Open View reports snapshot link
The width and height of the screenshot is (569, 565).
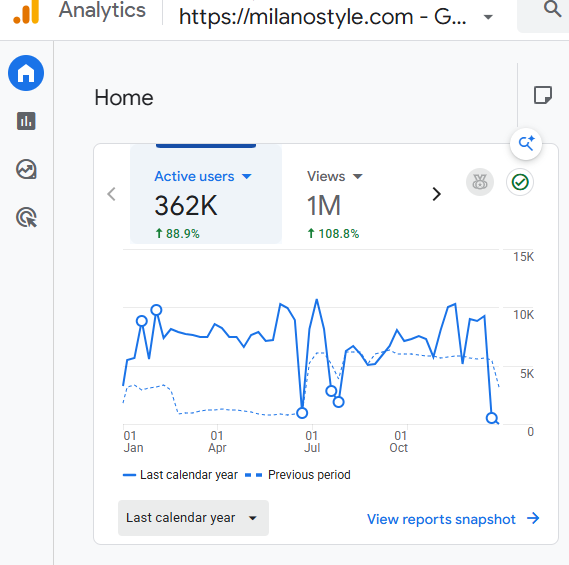click(x=453, y=519)
